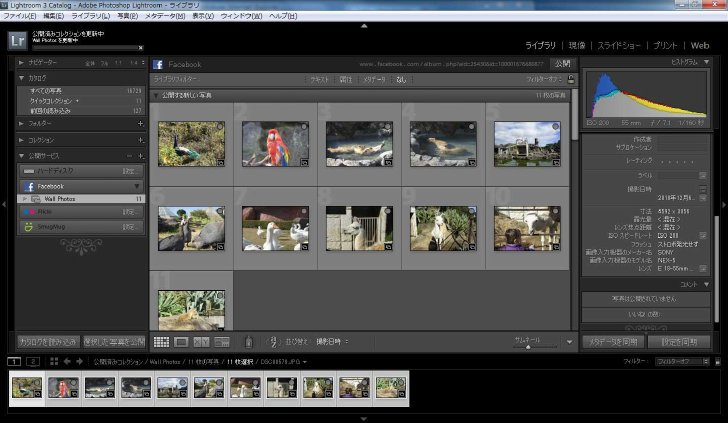Click the plus icon on Folders panel
728x423 pixels.
140,124
